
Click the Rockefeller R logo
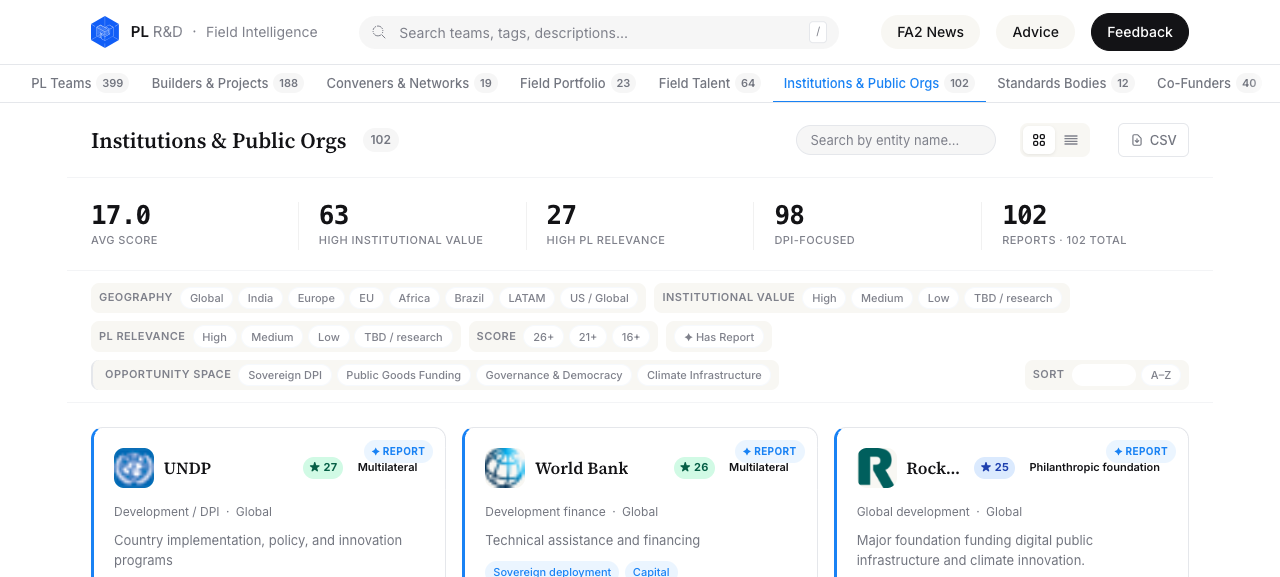coord(876,468)
